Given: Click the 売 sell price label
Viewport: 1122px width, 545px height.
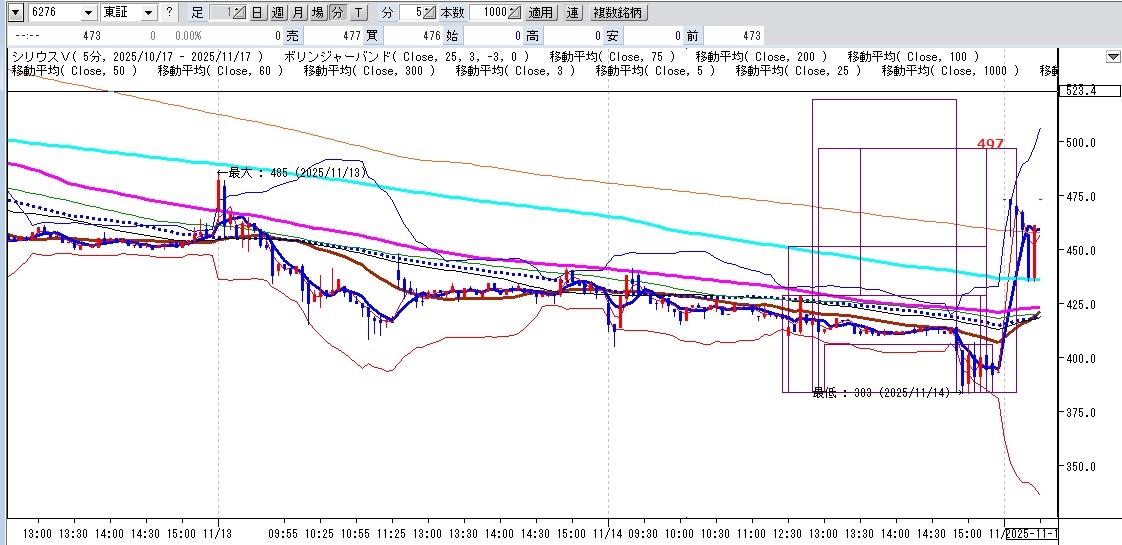Looking at the screenshot, I should [292, 35].
